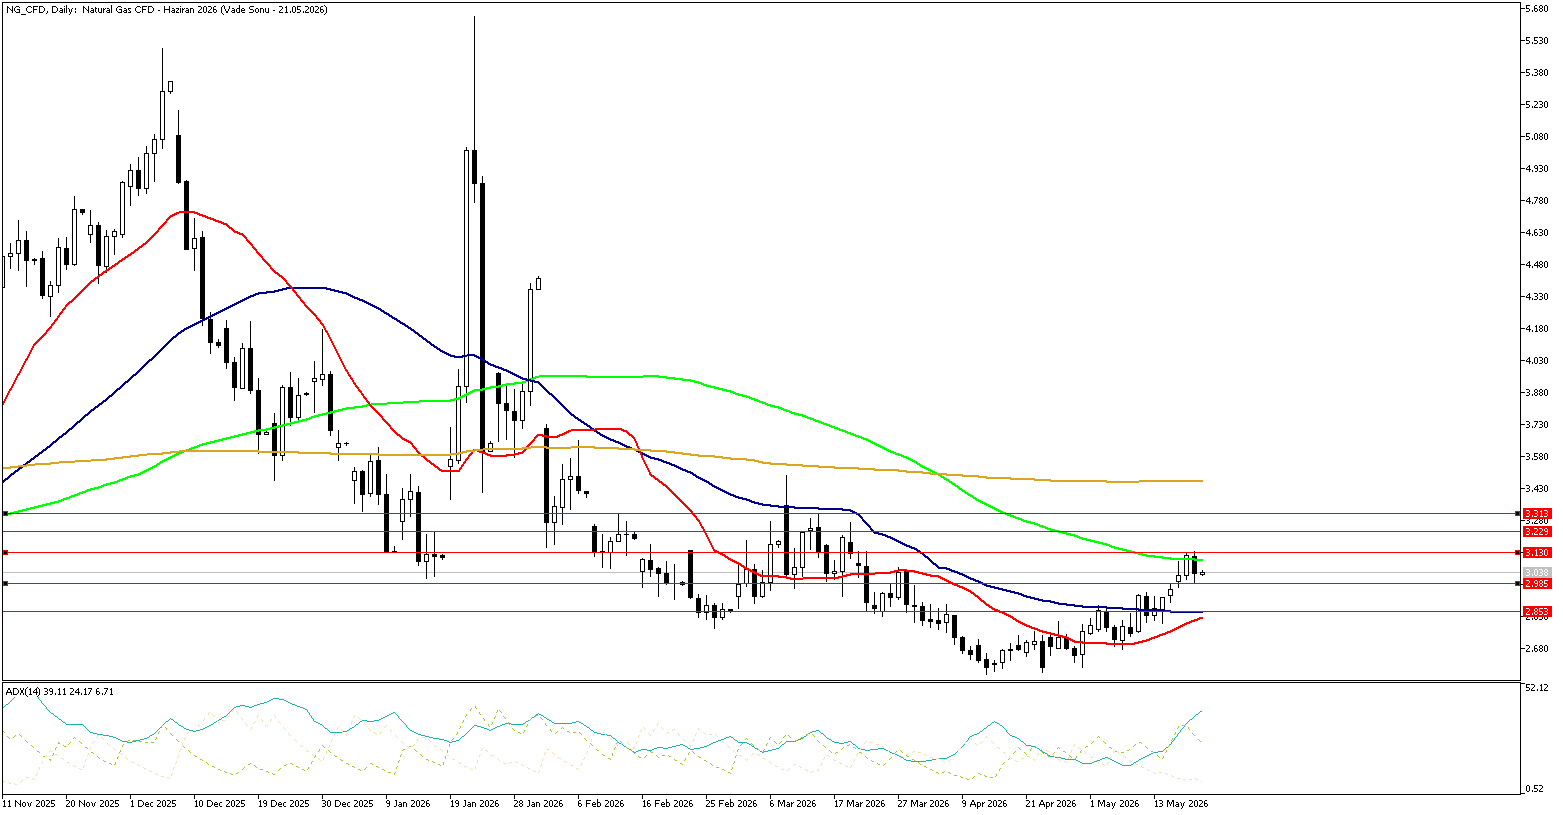This screenshot has width=1563, height=815.
Task: Click the 5.080 price axis label
Action: point(1537,137)
